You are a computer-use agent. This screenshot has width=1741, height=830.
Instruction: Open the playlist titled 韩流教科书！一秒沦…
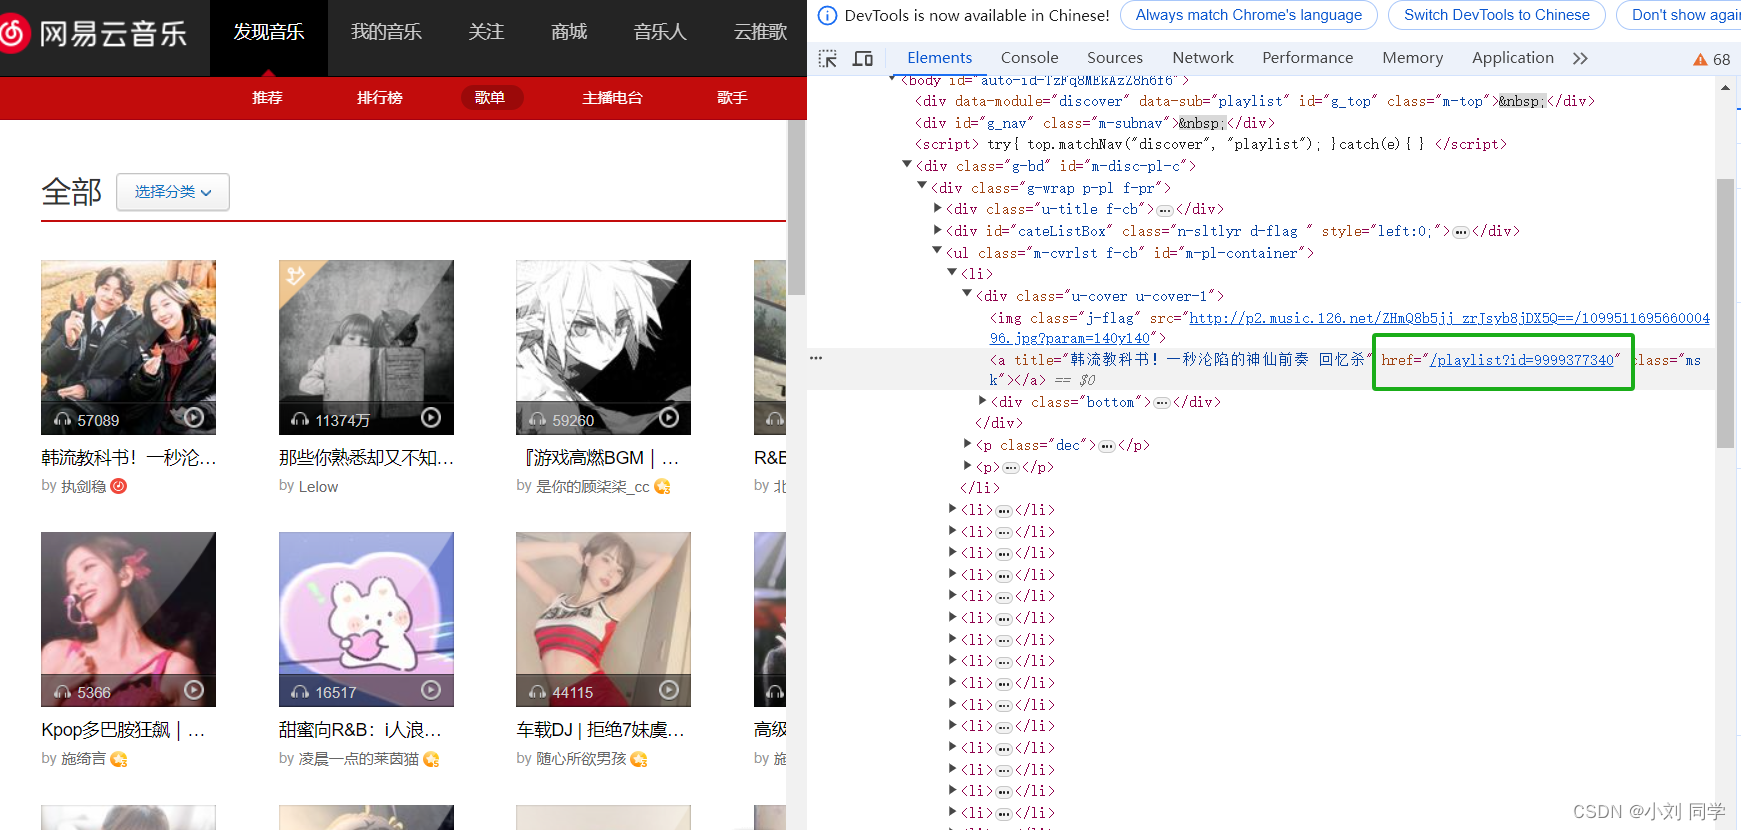point(129,458)
